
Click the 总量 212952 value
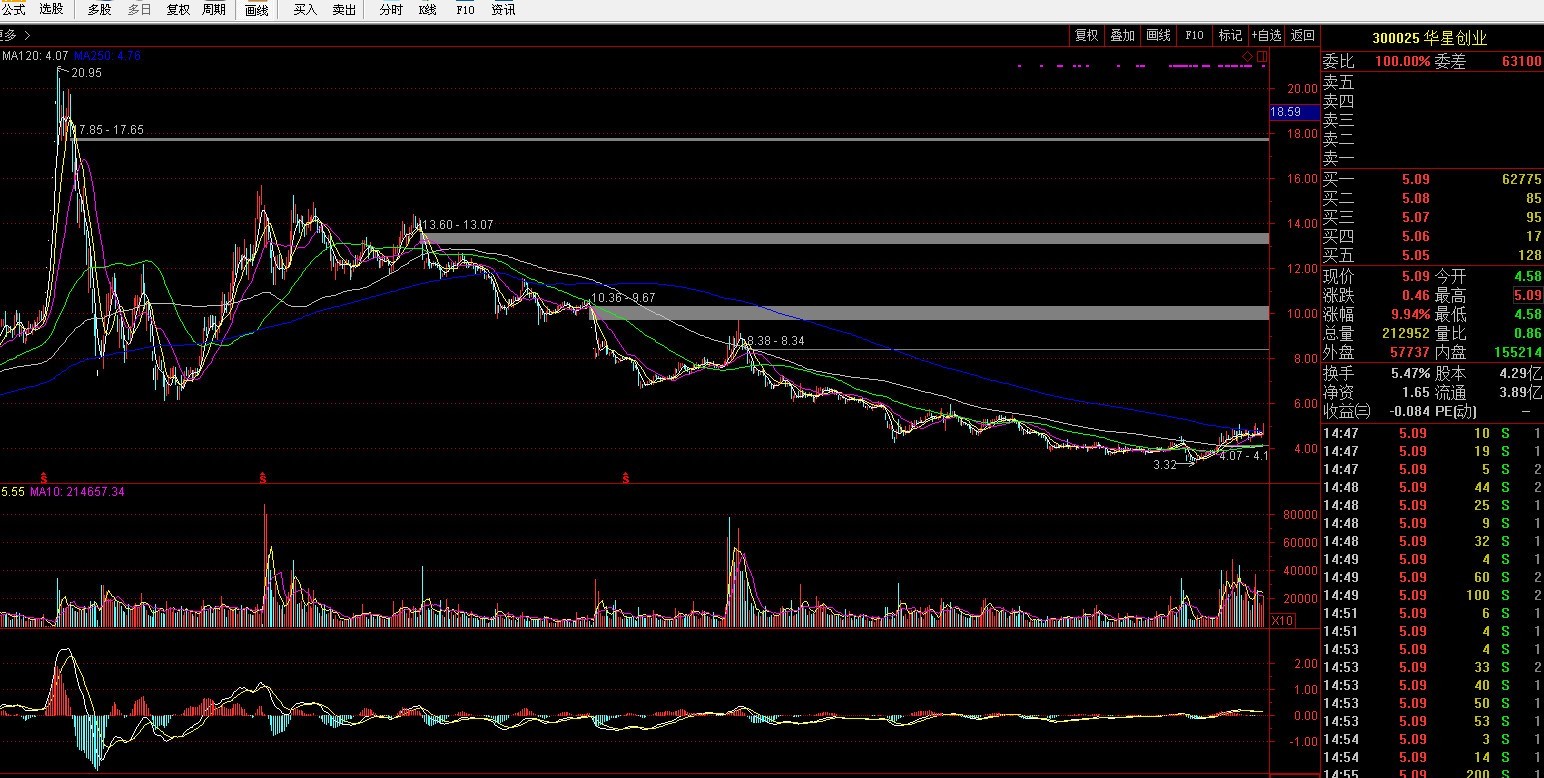(x=1404, y=333)
